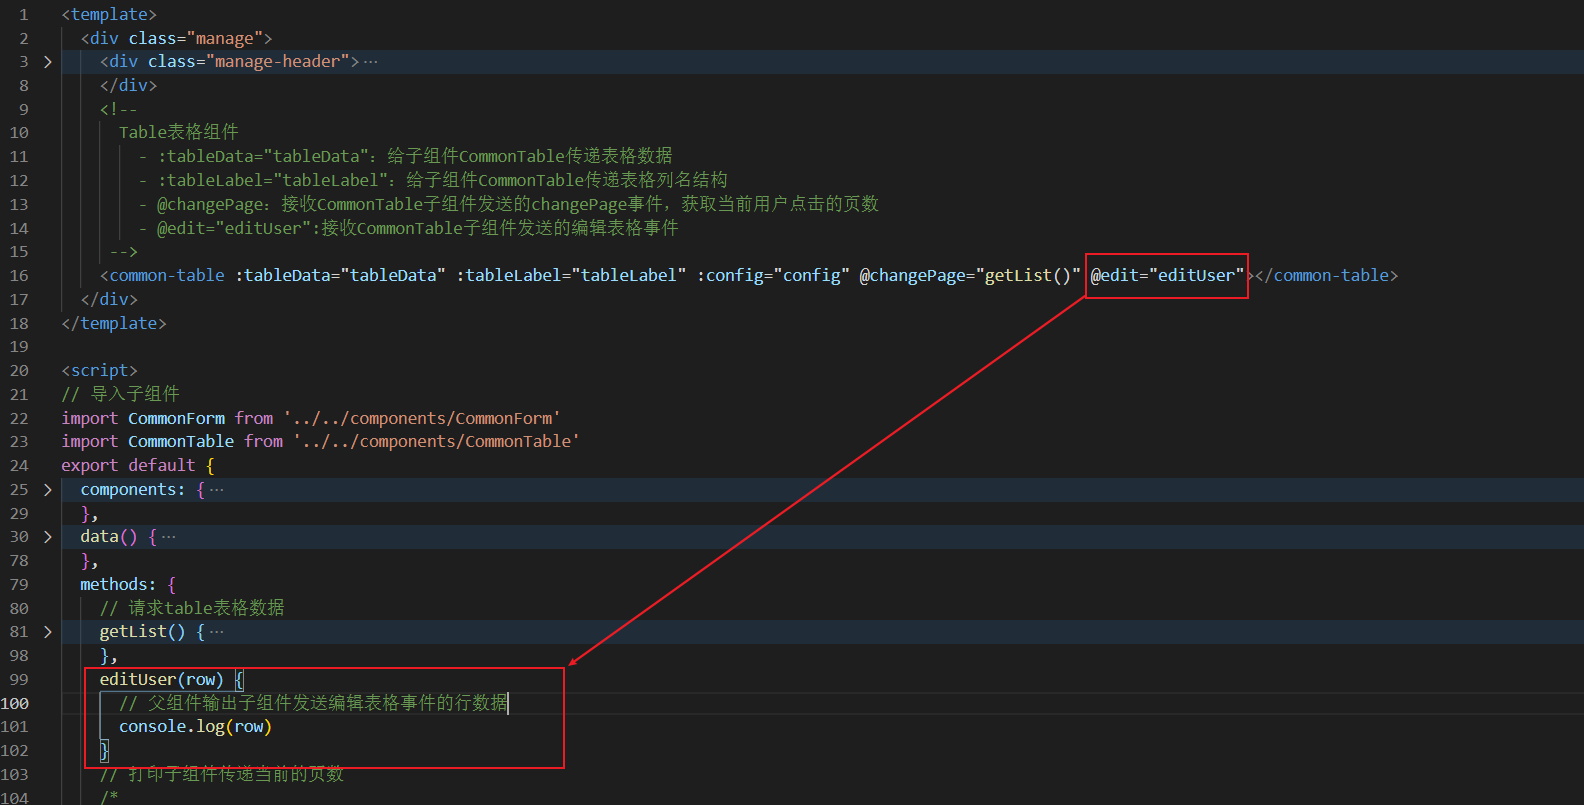Viewport: 1584px width, 805px height.
Task: Click line number 99 in gutter
Action: (19, 680)
